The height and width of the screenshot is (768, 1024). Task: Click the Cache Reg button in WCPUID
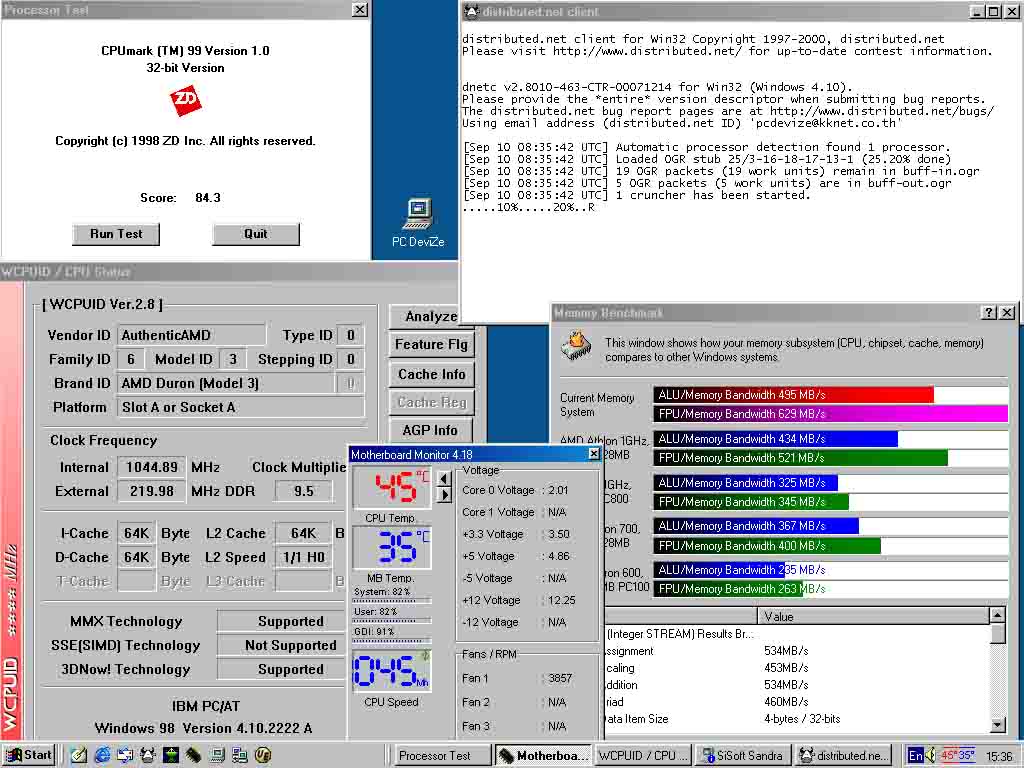(x=431, y=402)
